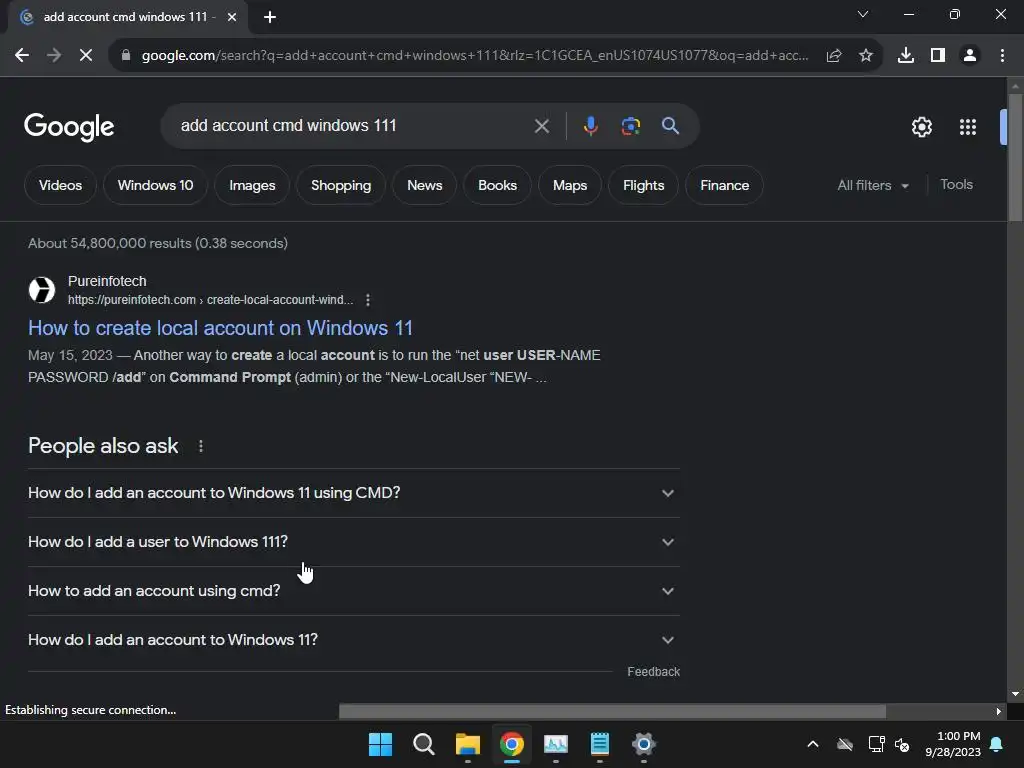Switch to Images results

[252, 185]
